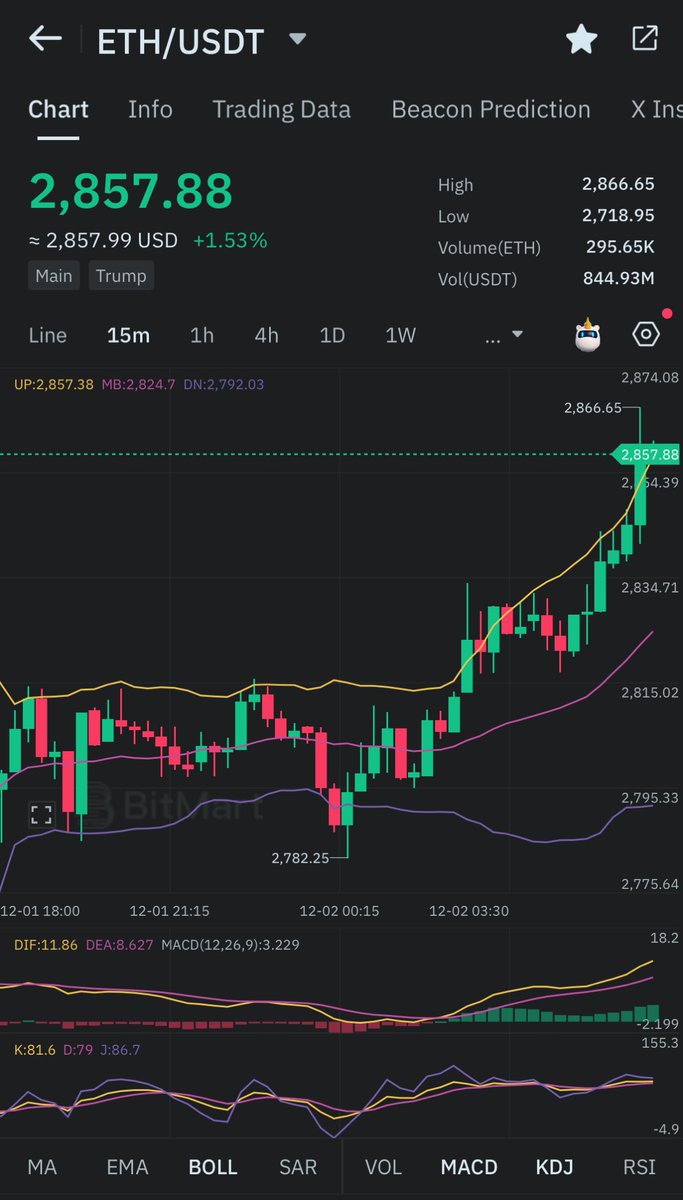This screenshot has height=1200, width=683.
Task: Click the 2,782.25 low marker on chart
Action: coord(300,858)
